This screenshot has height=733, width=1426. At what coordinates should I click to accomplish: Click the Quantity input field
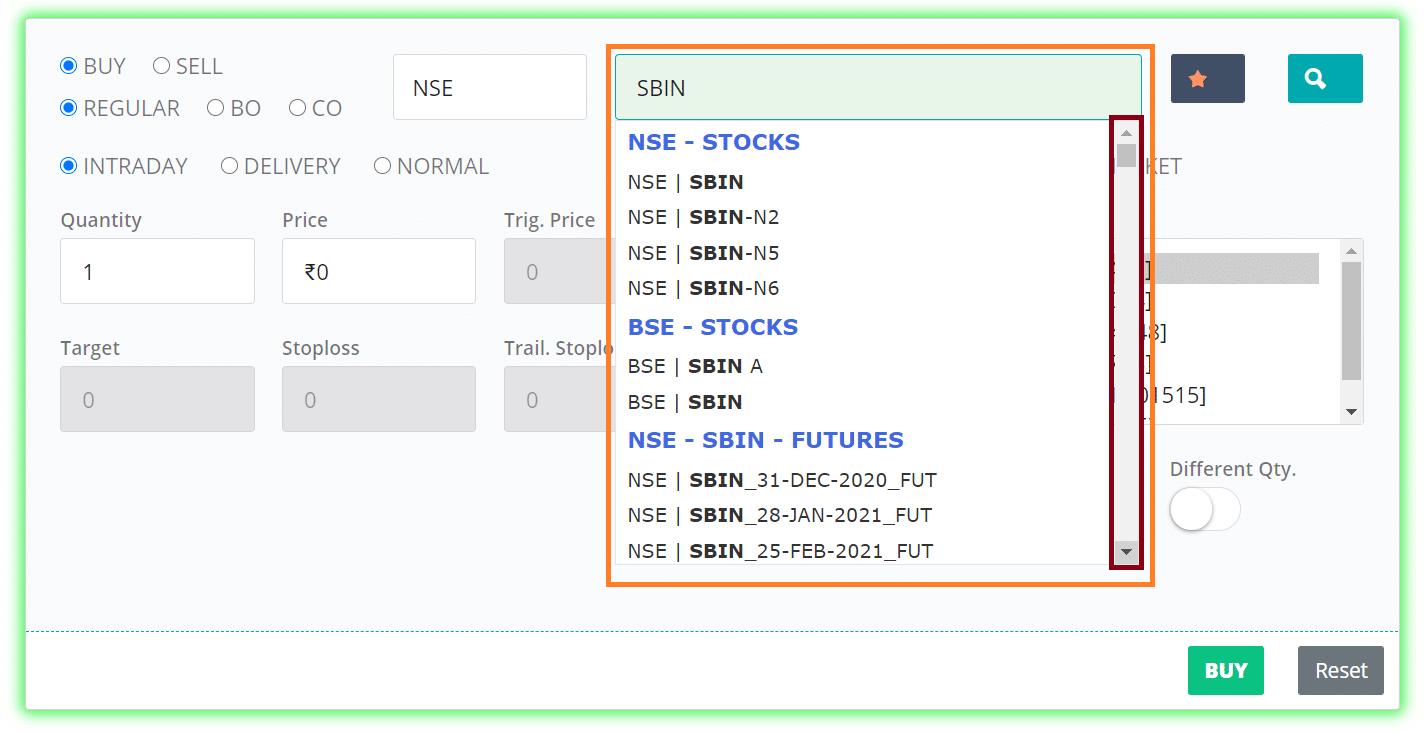157,271
